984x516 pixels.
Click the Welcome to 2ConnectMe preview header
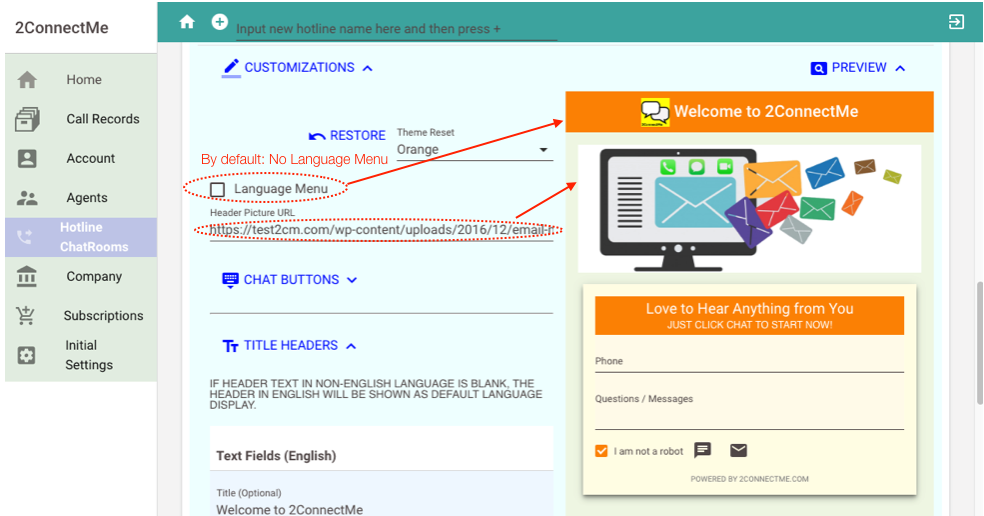click(x=749, y=112)
